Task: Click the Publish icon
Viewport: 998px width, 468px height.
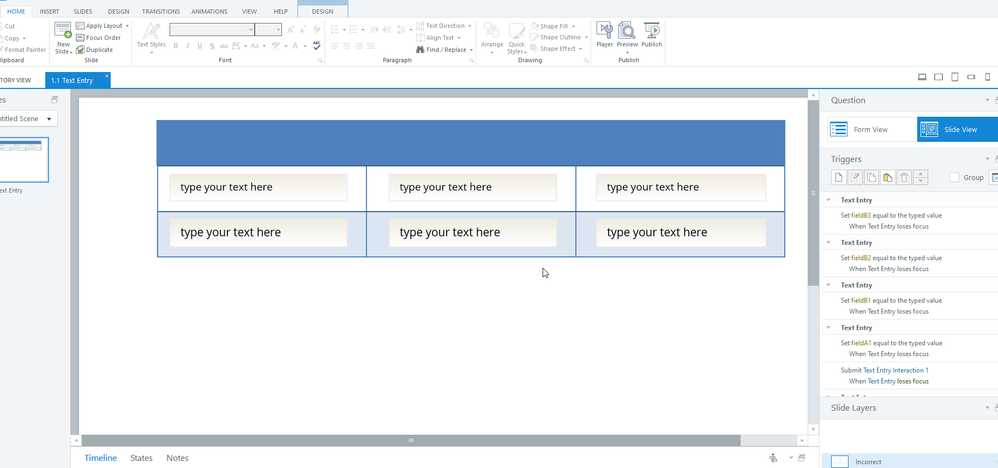Action: [652, 31]
